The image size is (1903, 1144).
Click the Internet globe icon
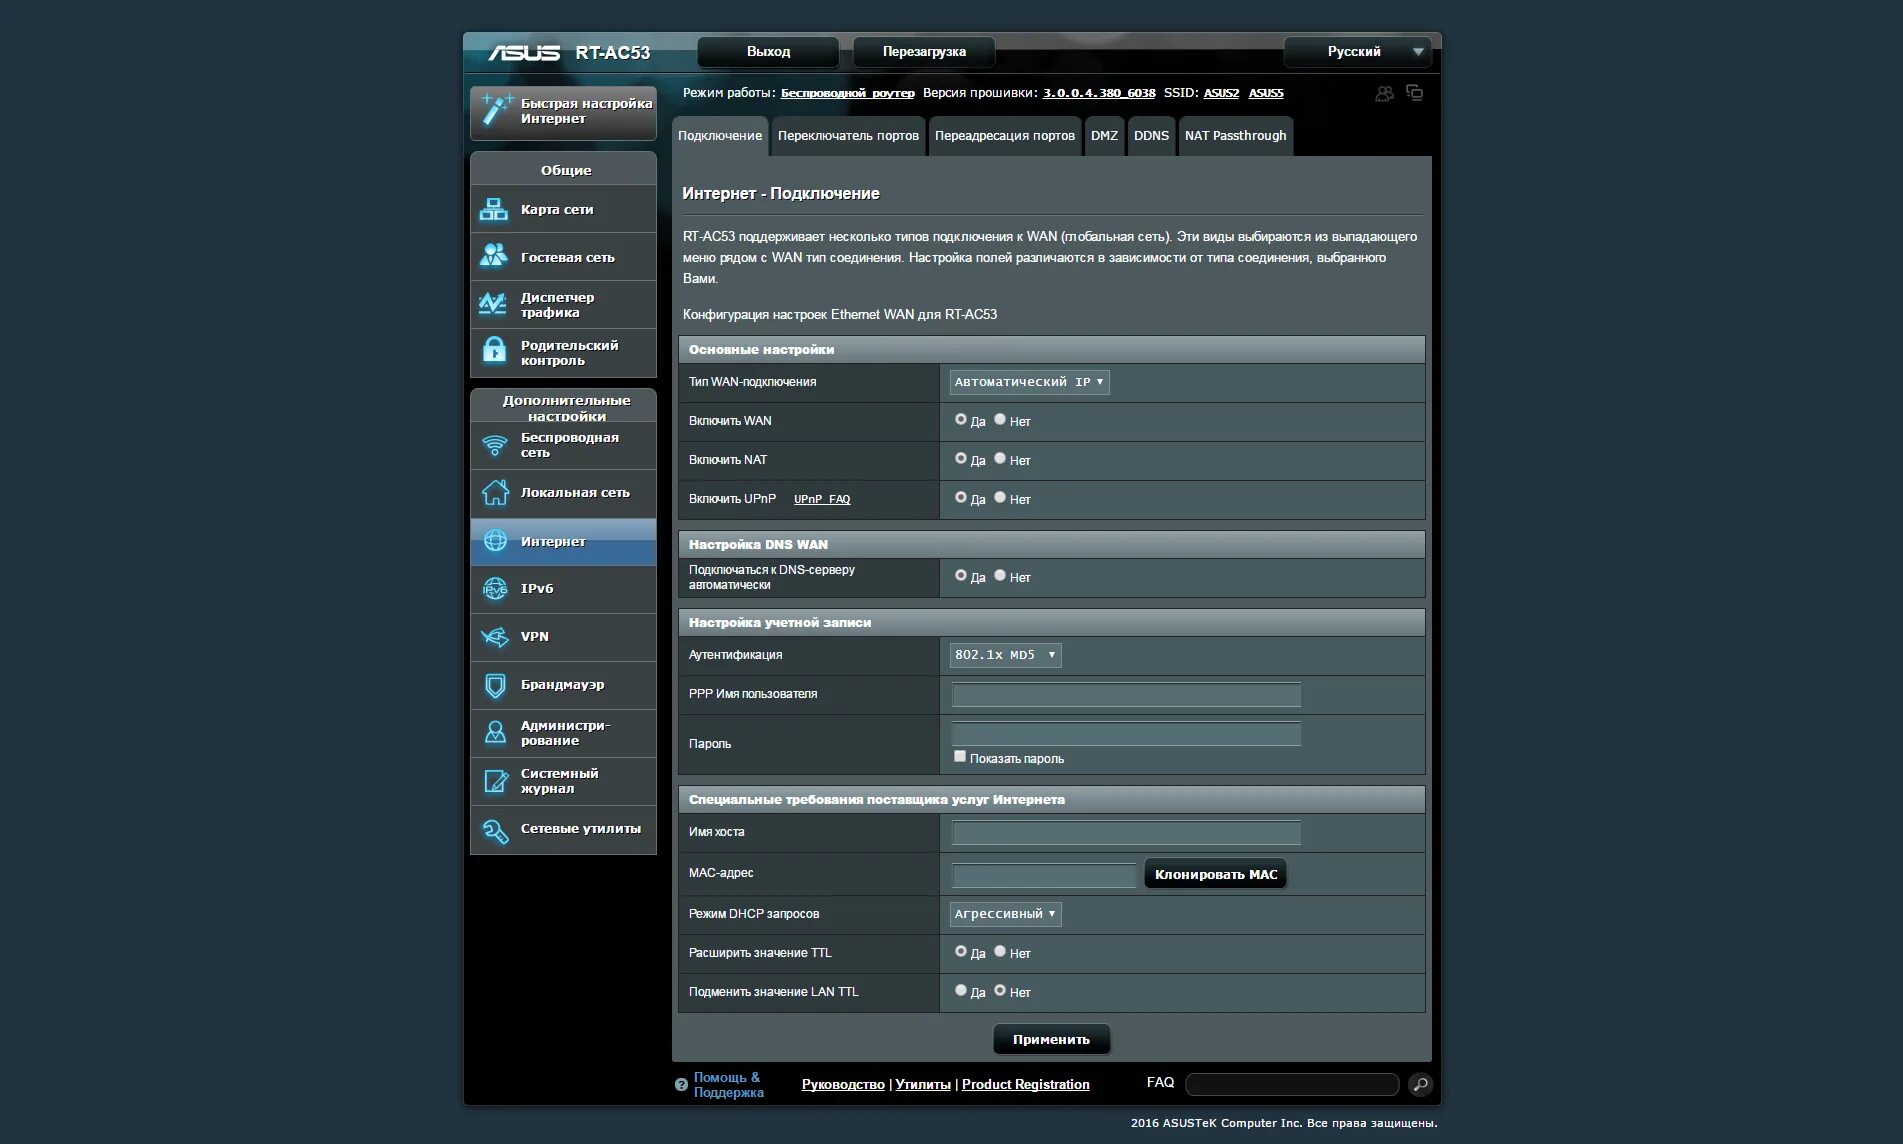(x=495, y=541)
